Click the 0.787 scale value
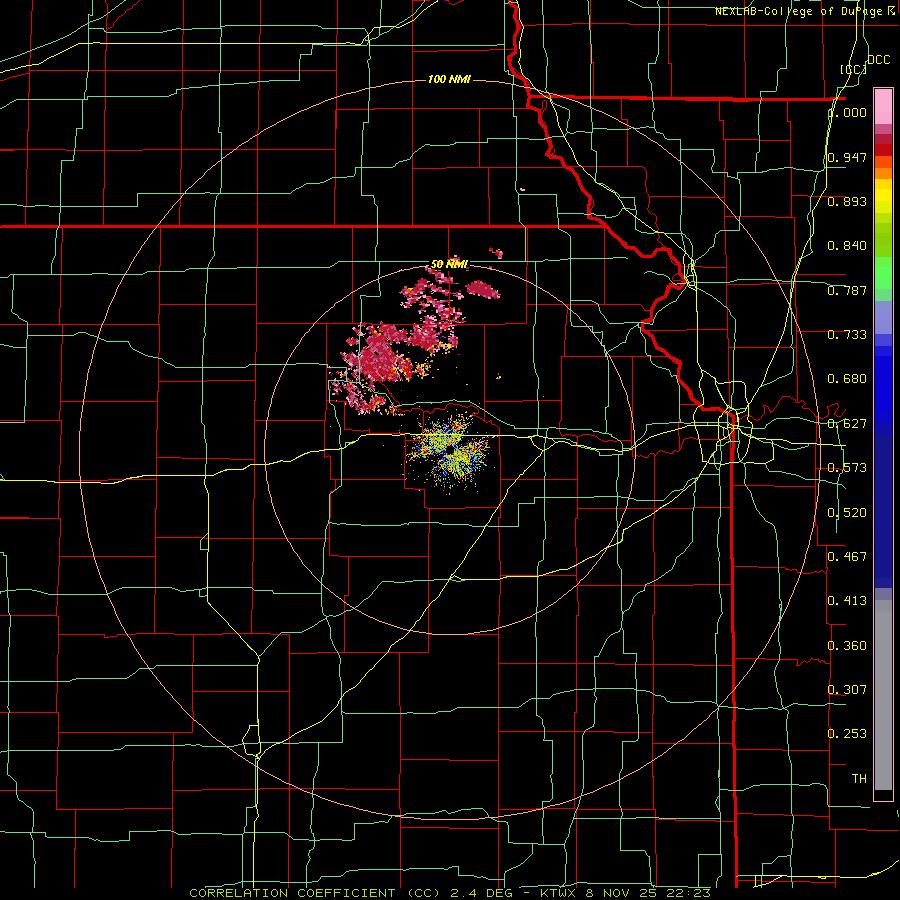The image size is (900, 900). [x=847, y=290]
